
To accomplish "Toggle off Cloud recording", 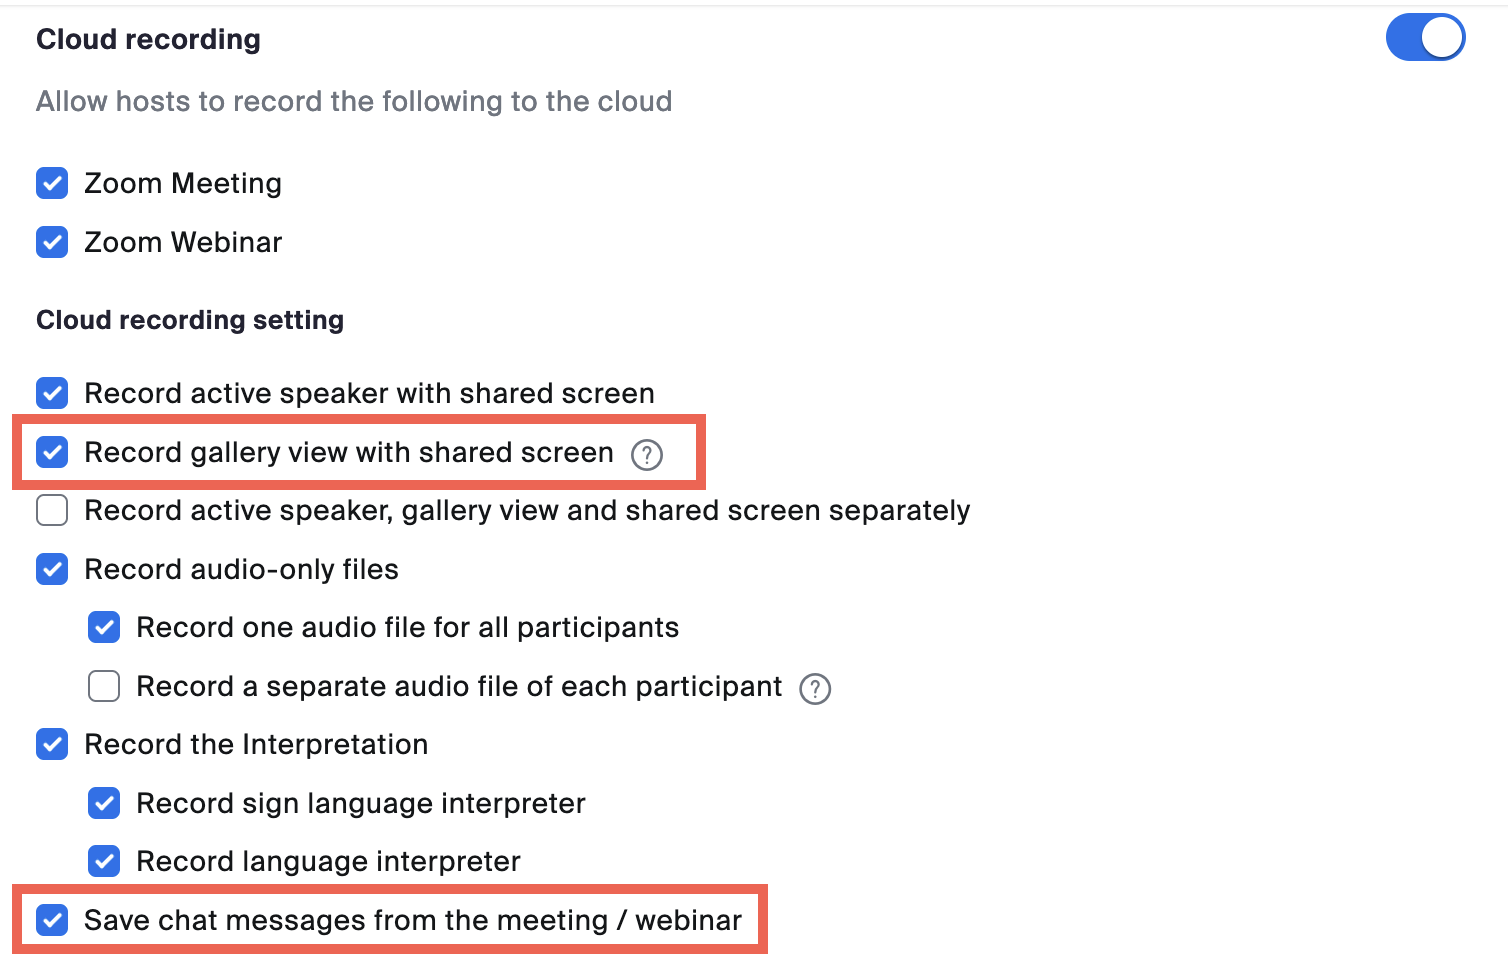I will pos(1425,37).
